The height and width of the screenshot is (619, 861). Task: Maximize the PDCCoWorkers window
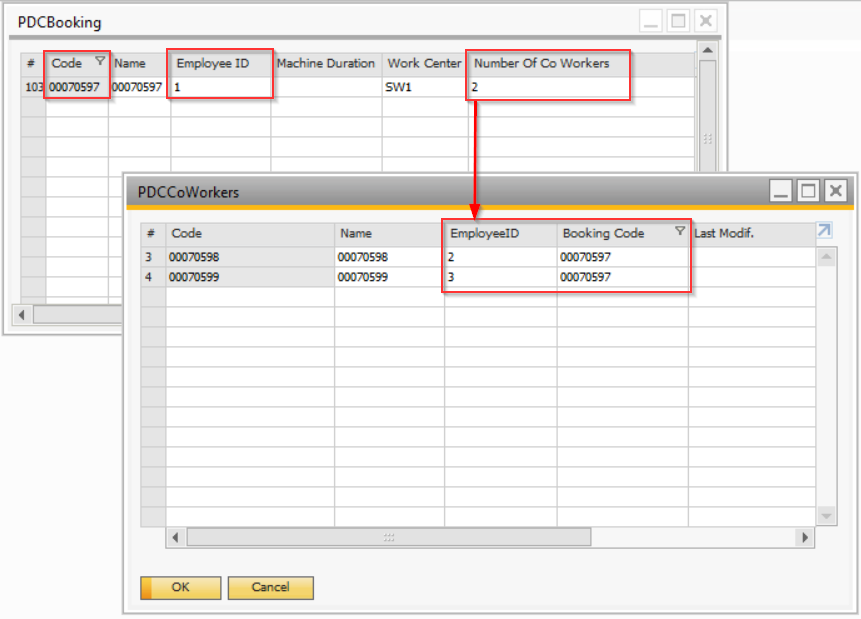coord(808,190)
